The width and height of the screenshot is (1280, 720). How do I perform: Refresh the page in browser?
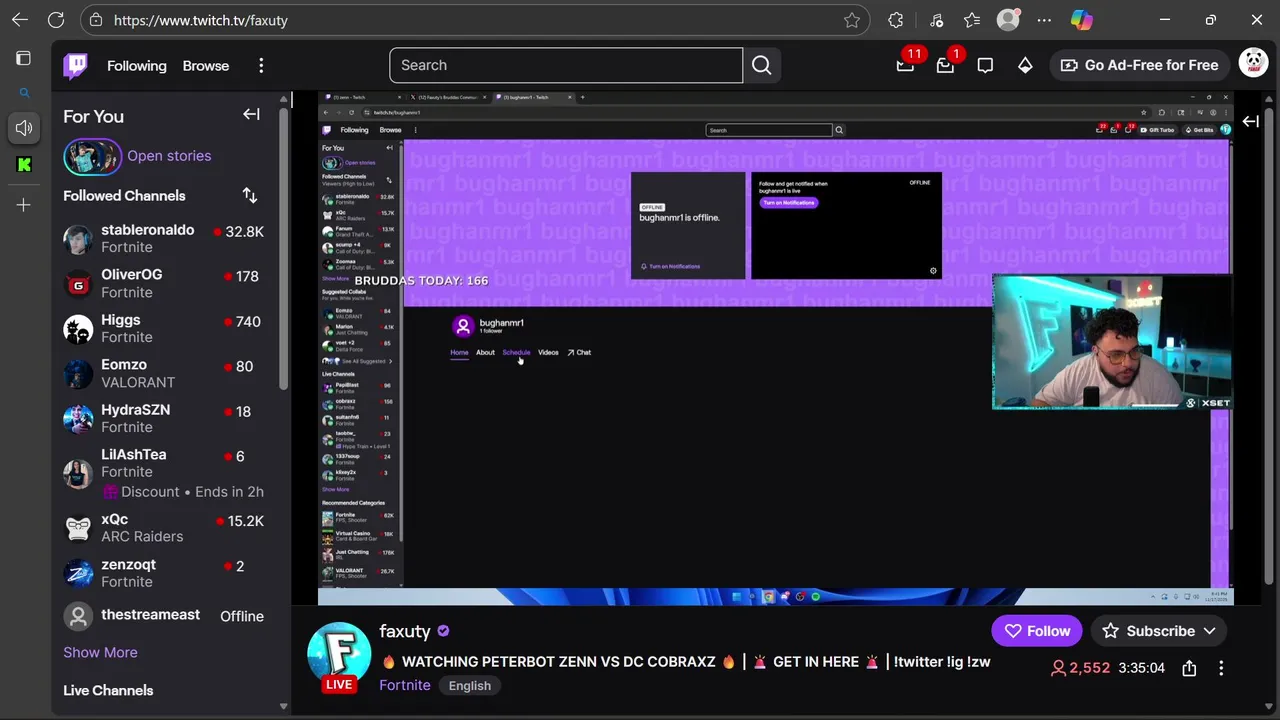click(56, 20)
